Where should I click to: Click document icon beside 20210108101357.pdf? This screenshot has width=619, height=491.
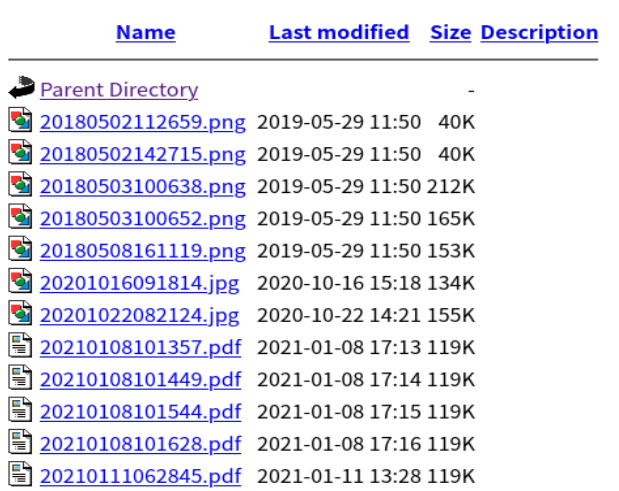coord(21,345)
